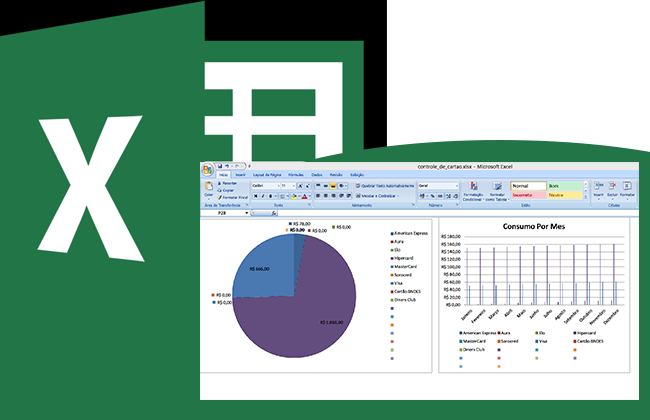This screenshot has width=650, height=420.
Task: Align cell text left
Action: pos(318,196)
